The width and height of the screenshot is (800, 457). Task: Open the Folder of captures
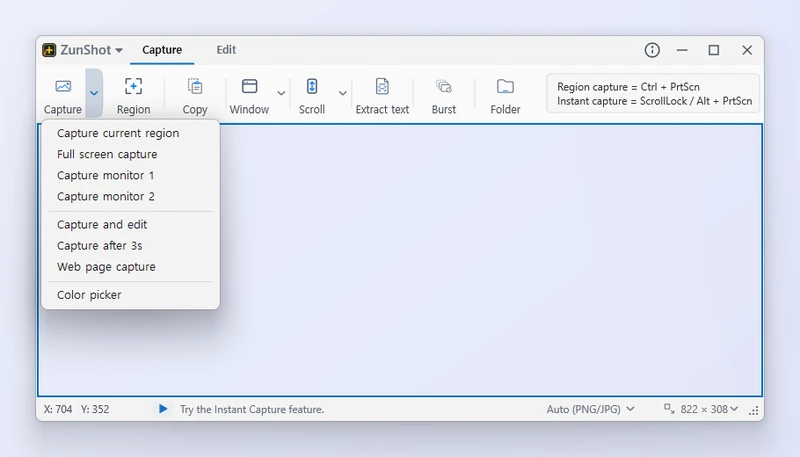pos(505,95)
